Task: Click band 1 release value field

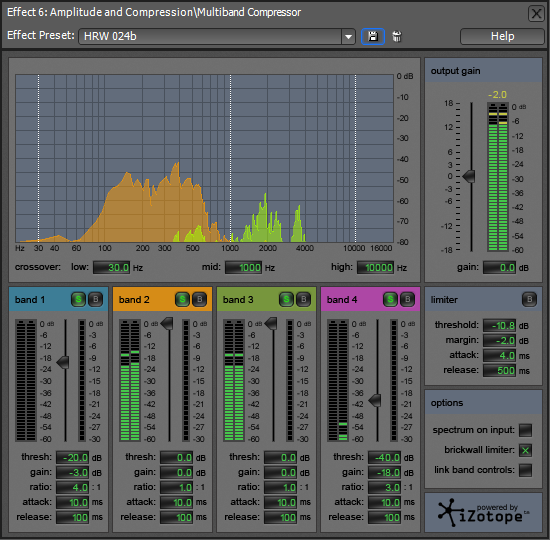Action: [72, 517]
